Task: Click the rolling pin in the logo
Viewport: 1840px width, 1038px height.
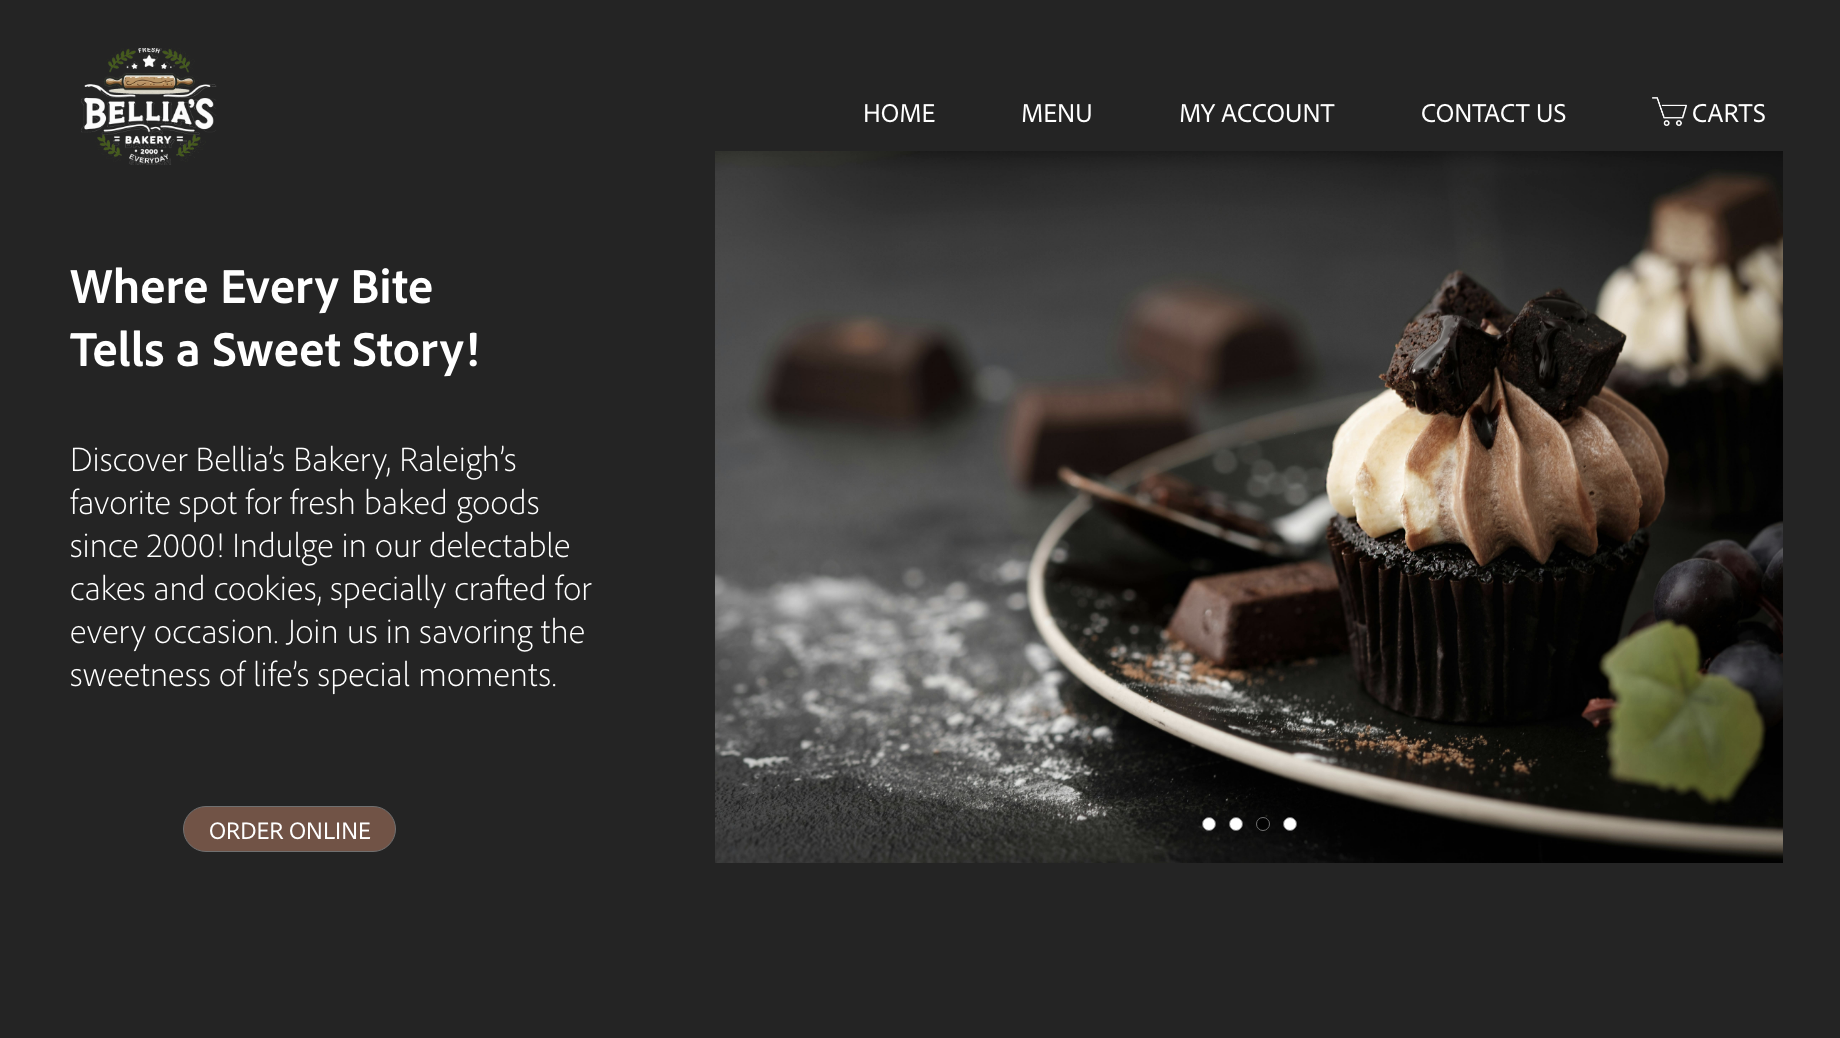Action: 148,81
